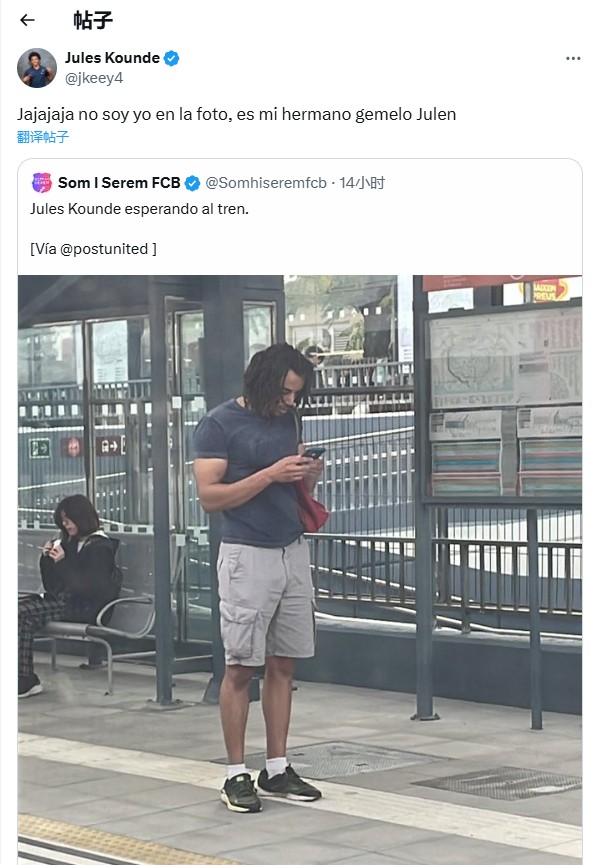This screenshot has height=865, width=596.
Task: Go back using the left arrow
Action: click(x=27, y=20)
